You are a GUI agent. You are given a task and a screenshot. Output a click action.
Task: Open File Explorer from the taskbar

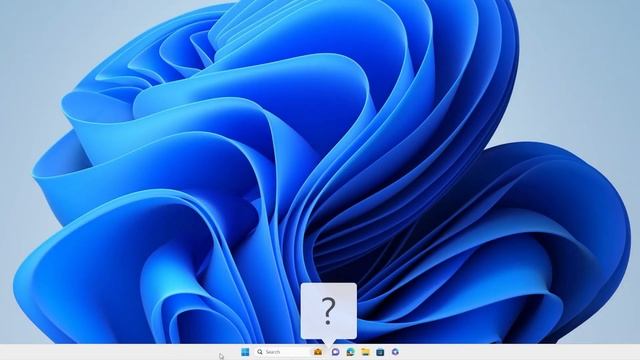pyautogui.click(x=365, y=352)
